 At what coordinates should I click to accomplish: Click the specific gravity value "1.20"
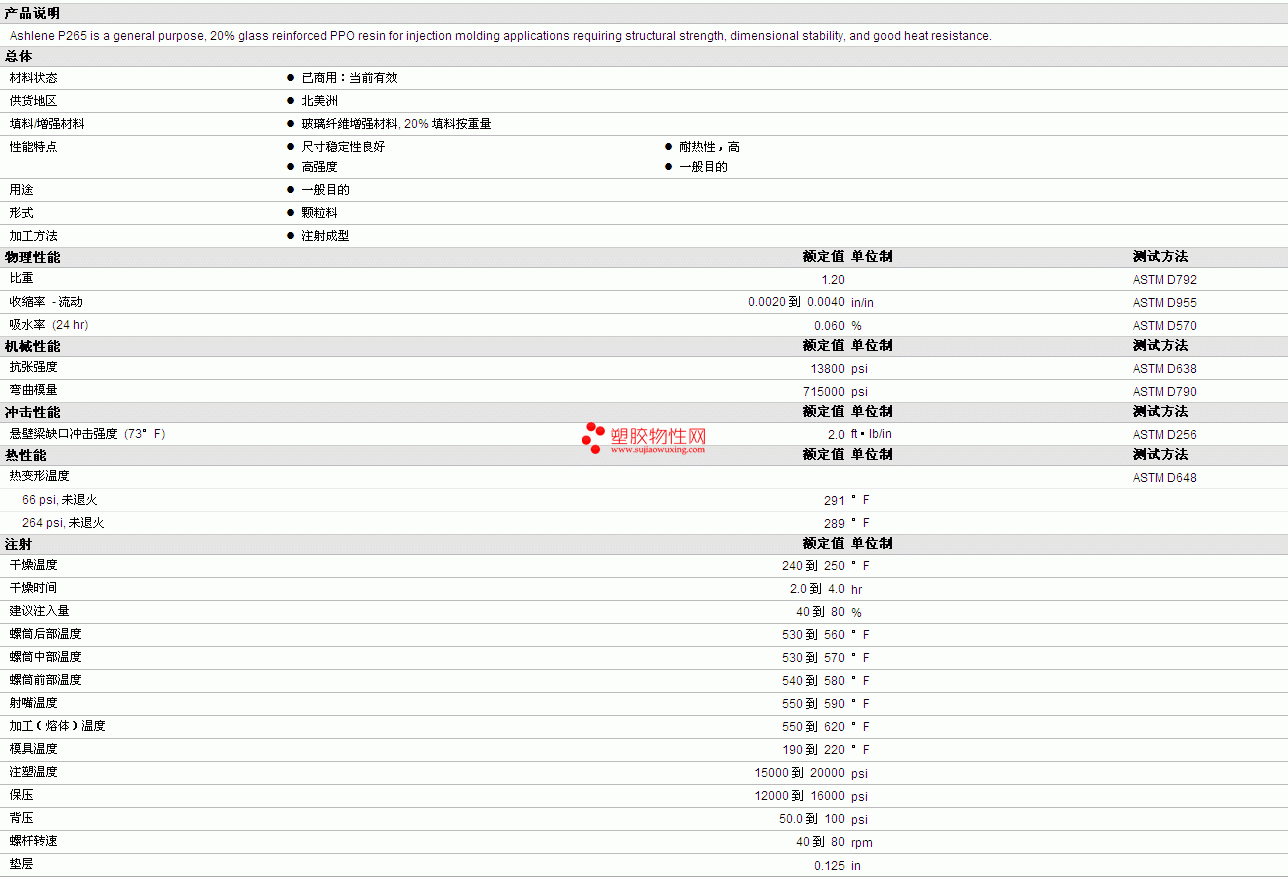coord(833,280)
